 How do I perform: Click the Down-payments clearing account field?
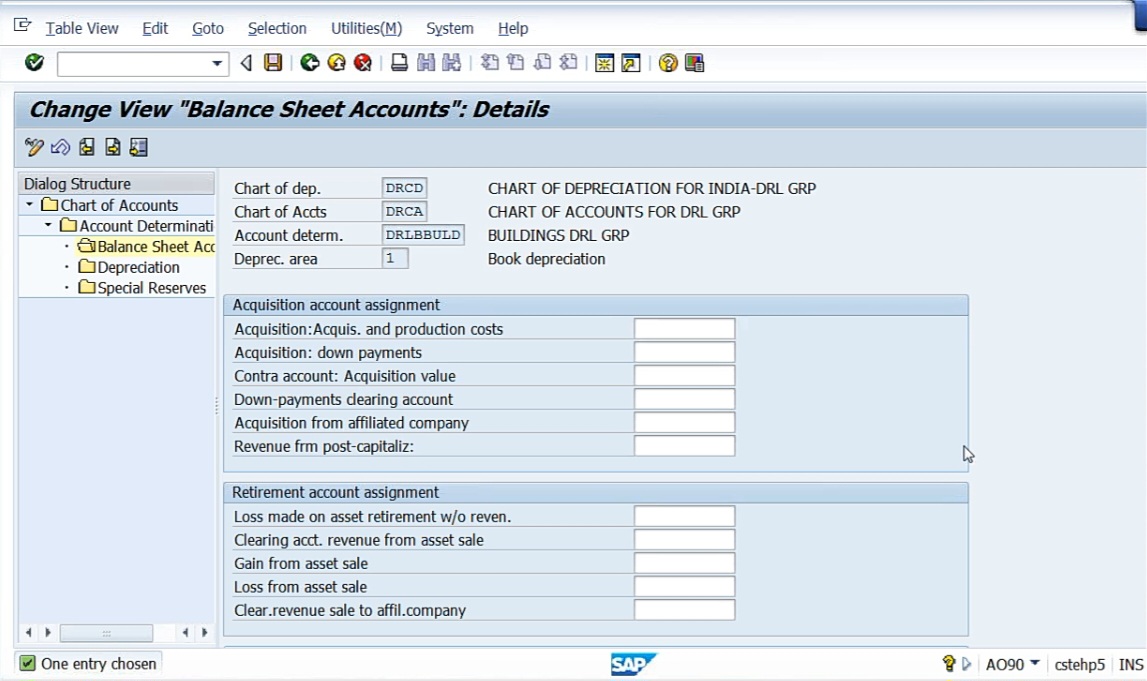[x=684, y=399]
